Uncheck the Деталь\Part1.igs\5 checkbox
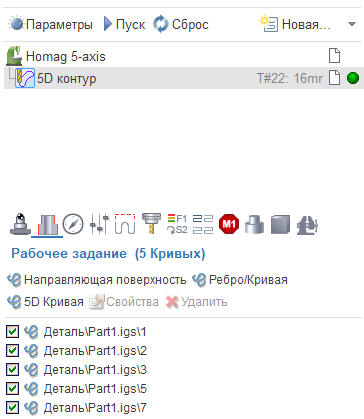 click(x=12, y=388)
